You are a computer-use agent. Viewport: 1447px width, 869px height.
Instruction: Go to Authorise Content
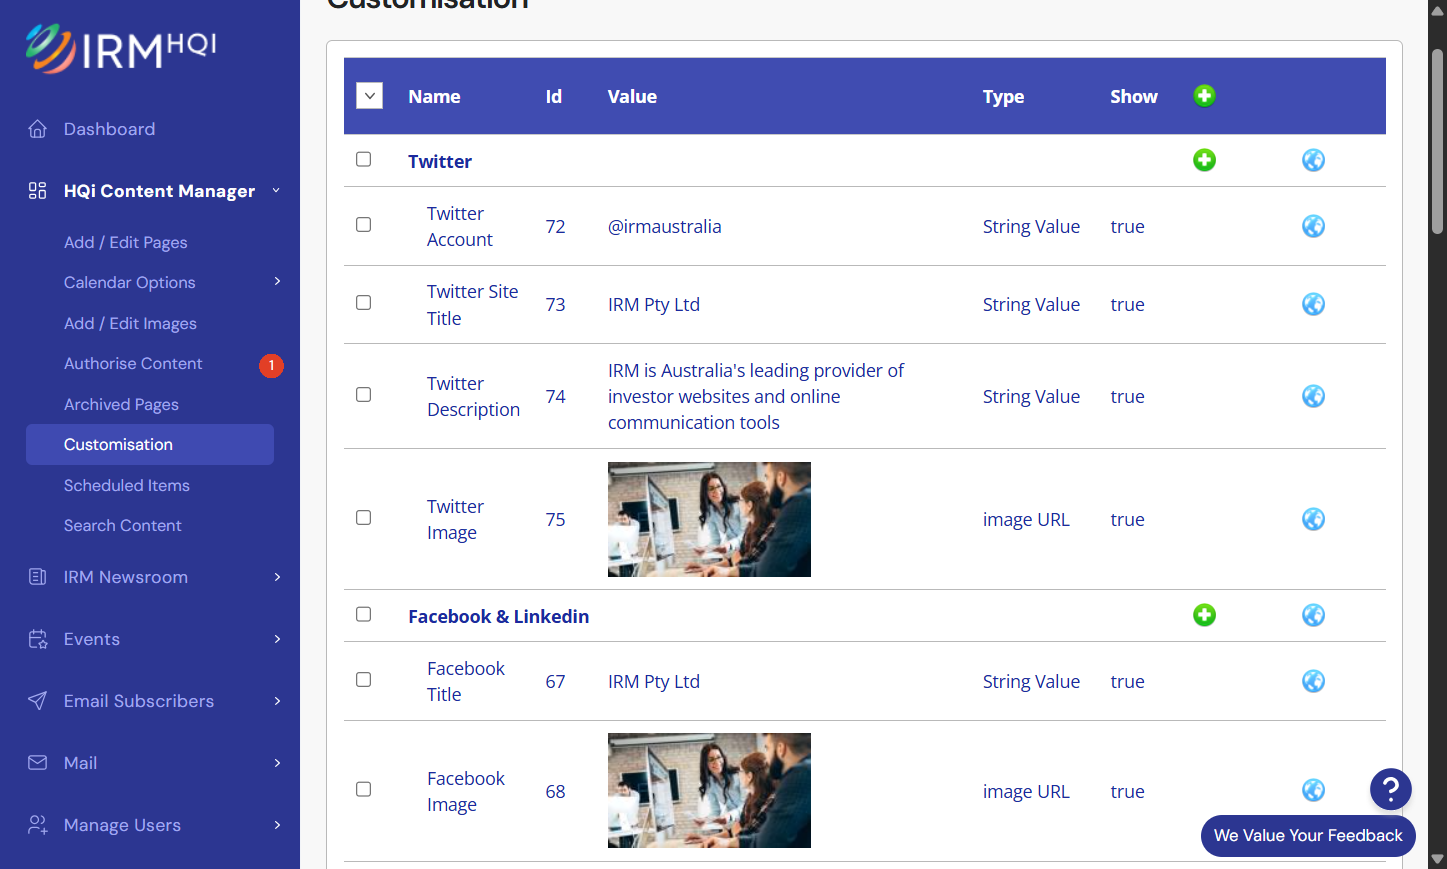(133, 364)
